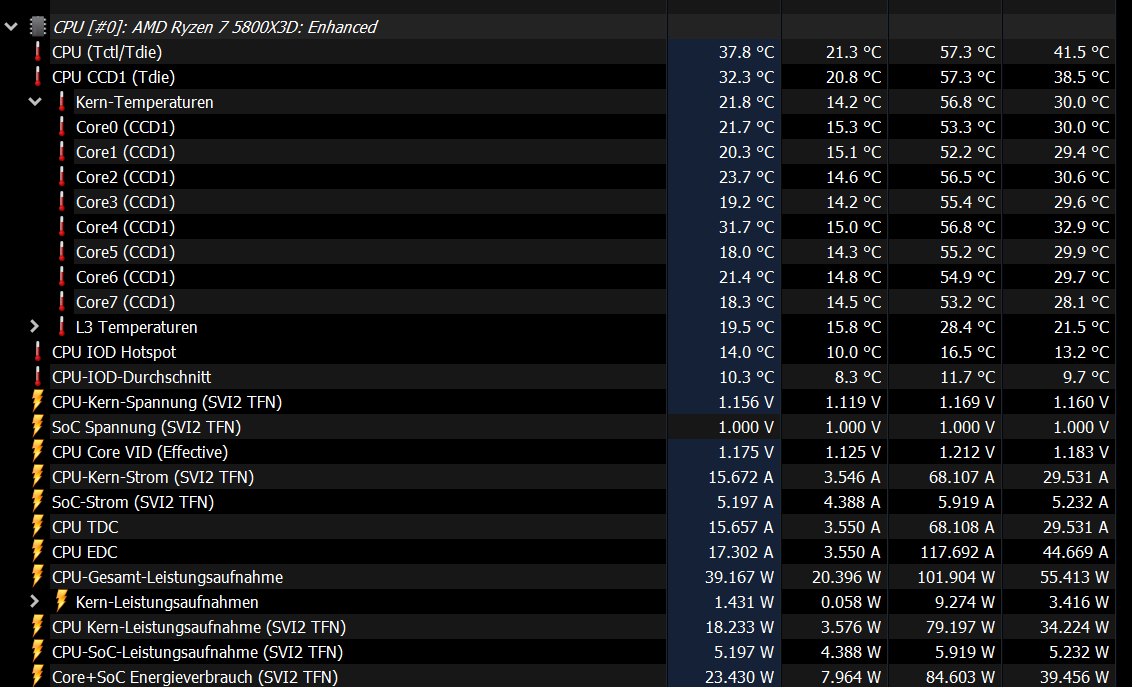Click minimum value 14.6 °C in Core2 row

tap(853, 177)
